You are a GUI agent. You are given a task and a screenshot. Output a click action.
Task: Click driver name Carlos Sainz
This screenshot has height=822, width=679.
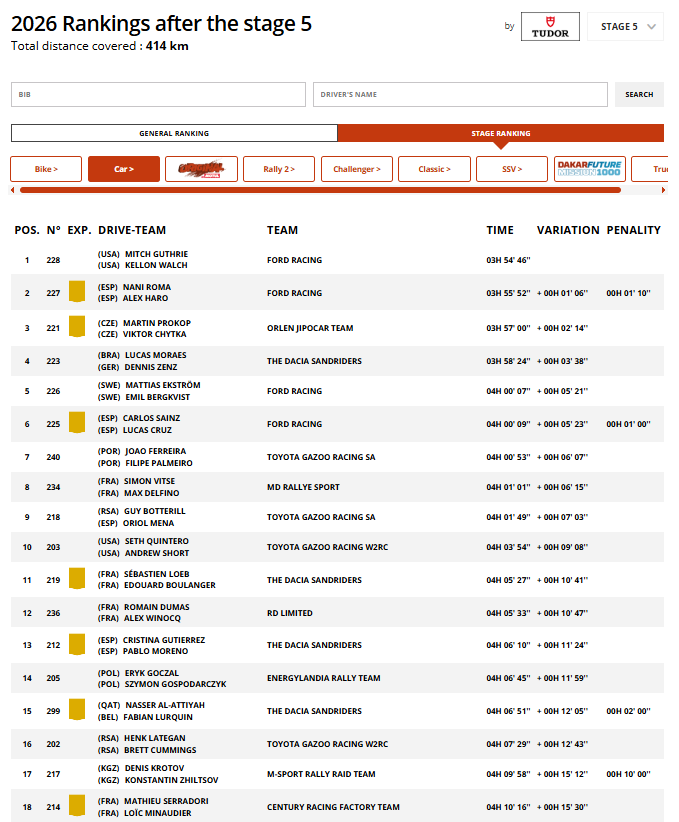152,418
